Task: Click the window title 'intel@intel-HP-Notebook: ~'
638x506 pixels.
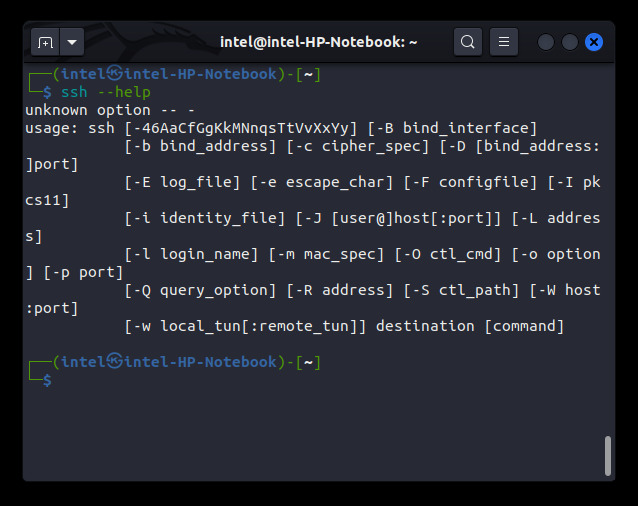Action: [x=319, y=42]
